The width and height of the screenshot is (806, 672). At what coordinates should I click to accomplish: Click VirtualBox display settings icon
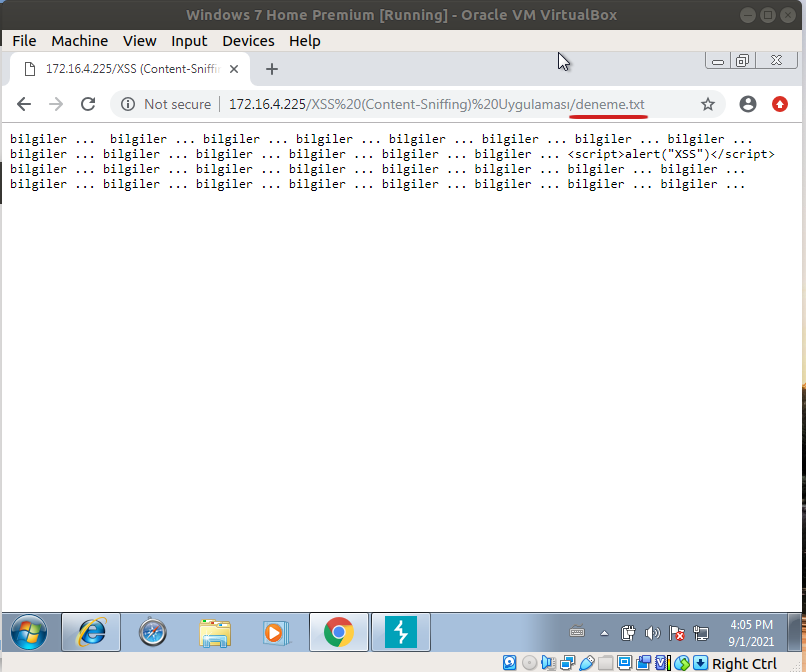[625, 663]
